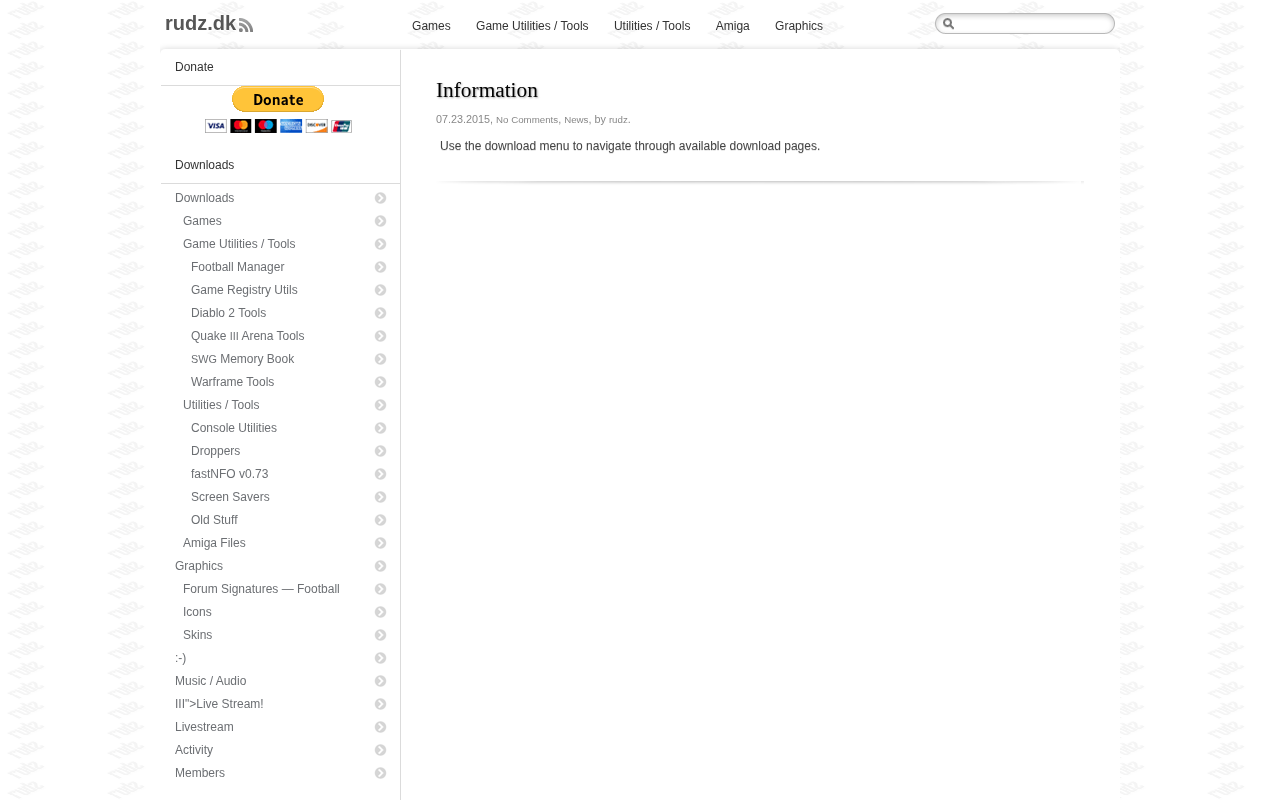
Task: Click the arrow icon next to Music / Audio
Action: 381,681
